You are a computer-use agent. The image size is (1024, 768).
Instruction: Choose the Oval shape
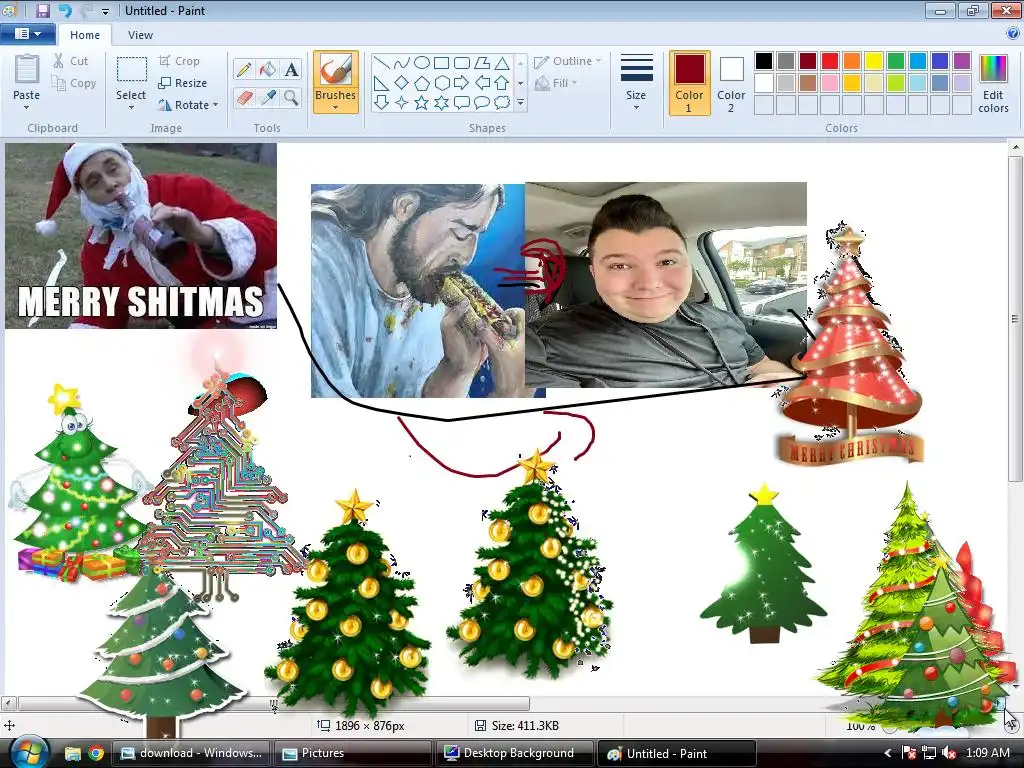[422, 63]
